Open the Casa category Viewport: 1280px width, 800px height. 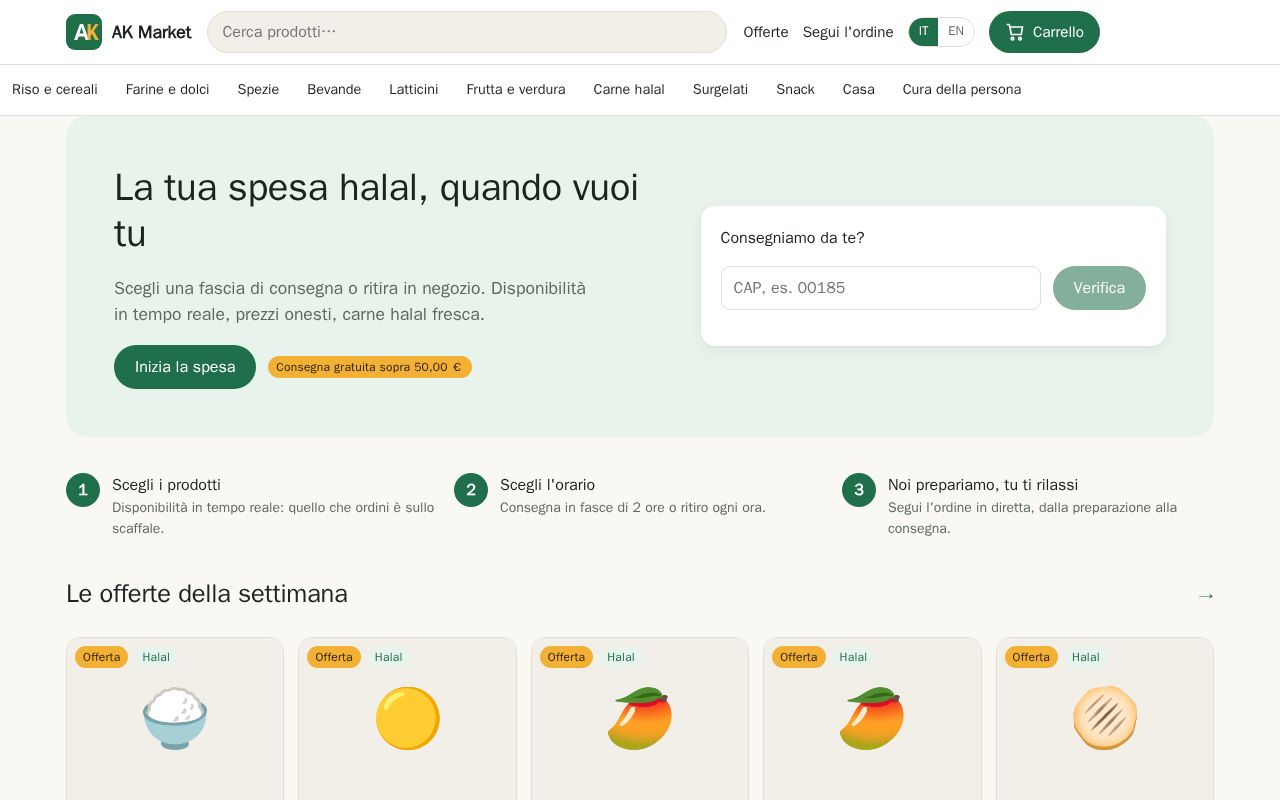click(859, 90)
